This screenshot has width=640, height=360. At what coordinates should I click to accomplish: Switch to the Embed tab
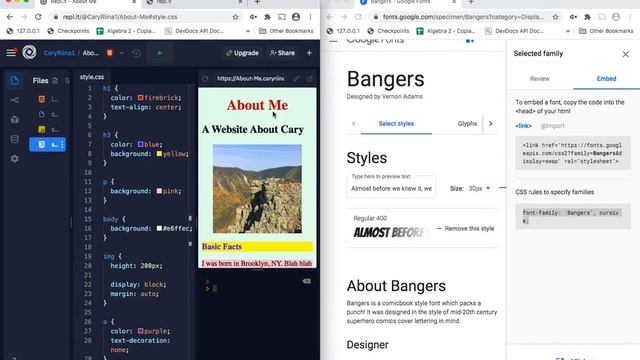(606, 79)
